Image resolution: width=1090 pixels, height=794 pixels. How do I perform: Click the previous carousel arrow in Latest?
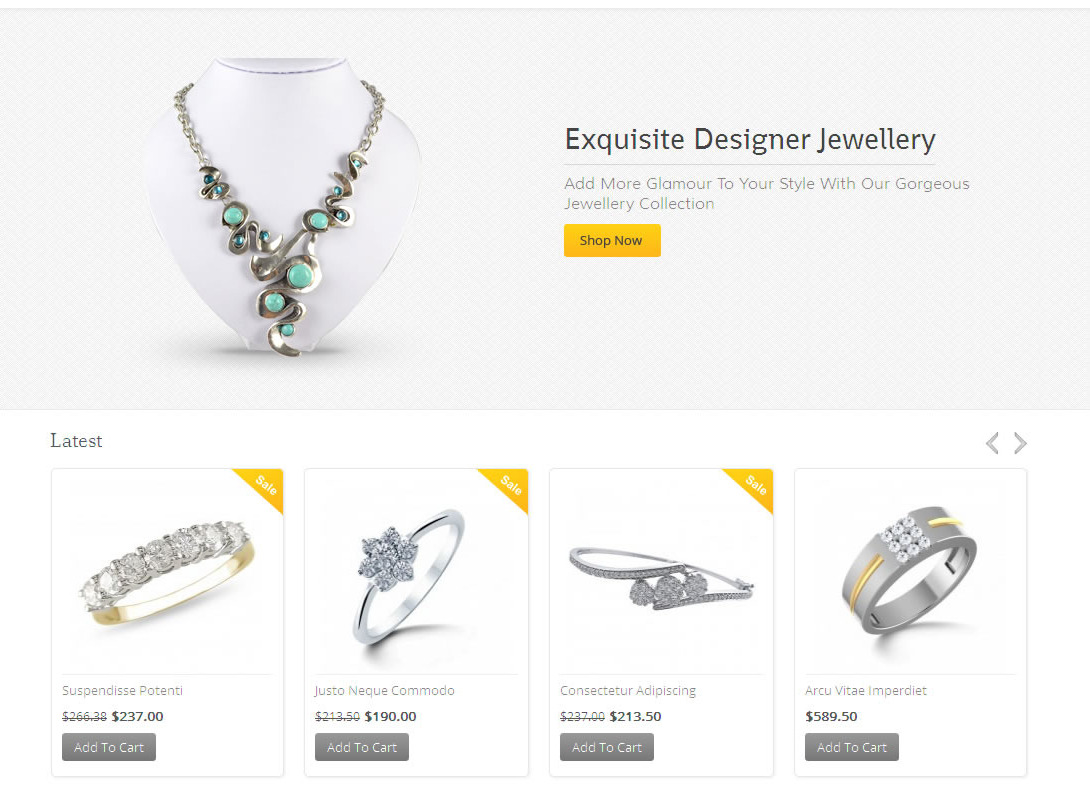click(x=993, y=443)
